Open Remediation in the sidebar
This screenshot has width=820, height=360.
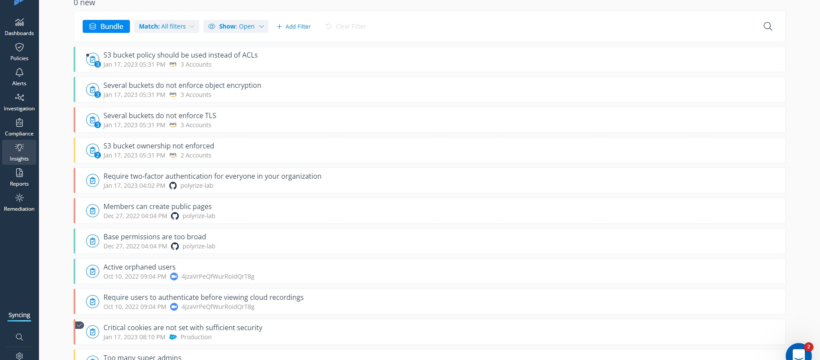[19, 202]
